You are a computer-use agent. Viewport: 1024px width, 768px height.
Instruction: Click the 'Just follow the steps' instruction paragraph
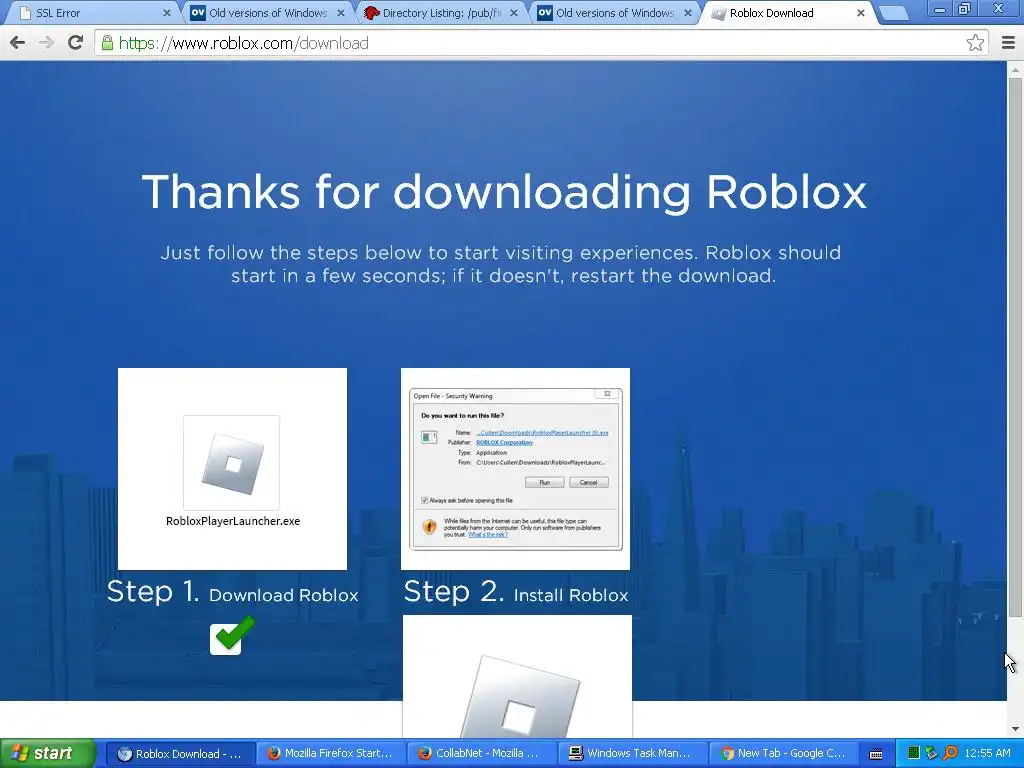pyautogui.click(x=502, y=264)
